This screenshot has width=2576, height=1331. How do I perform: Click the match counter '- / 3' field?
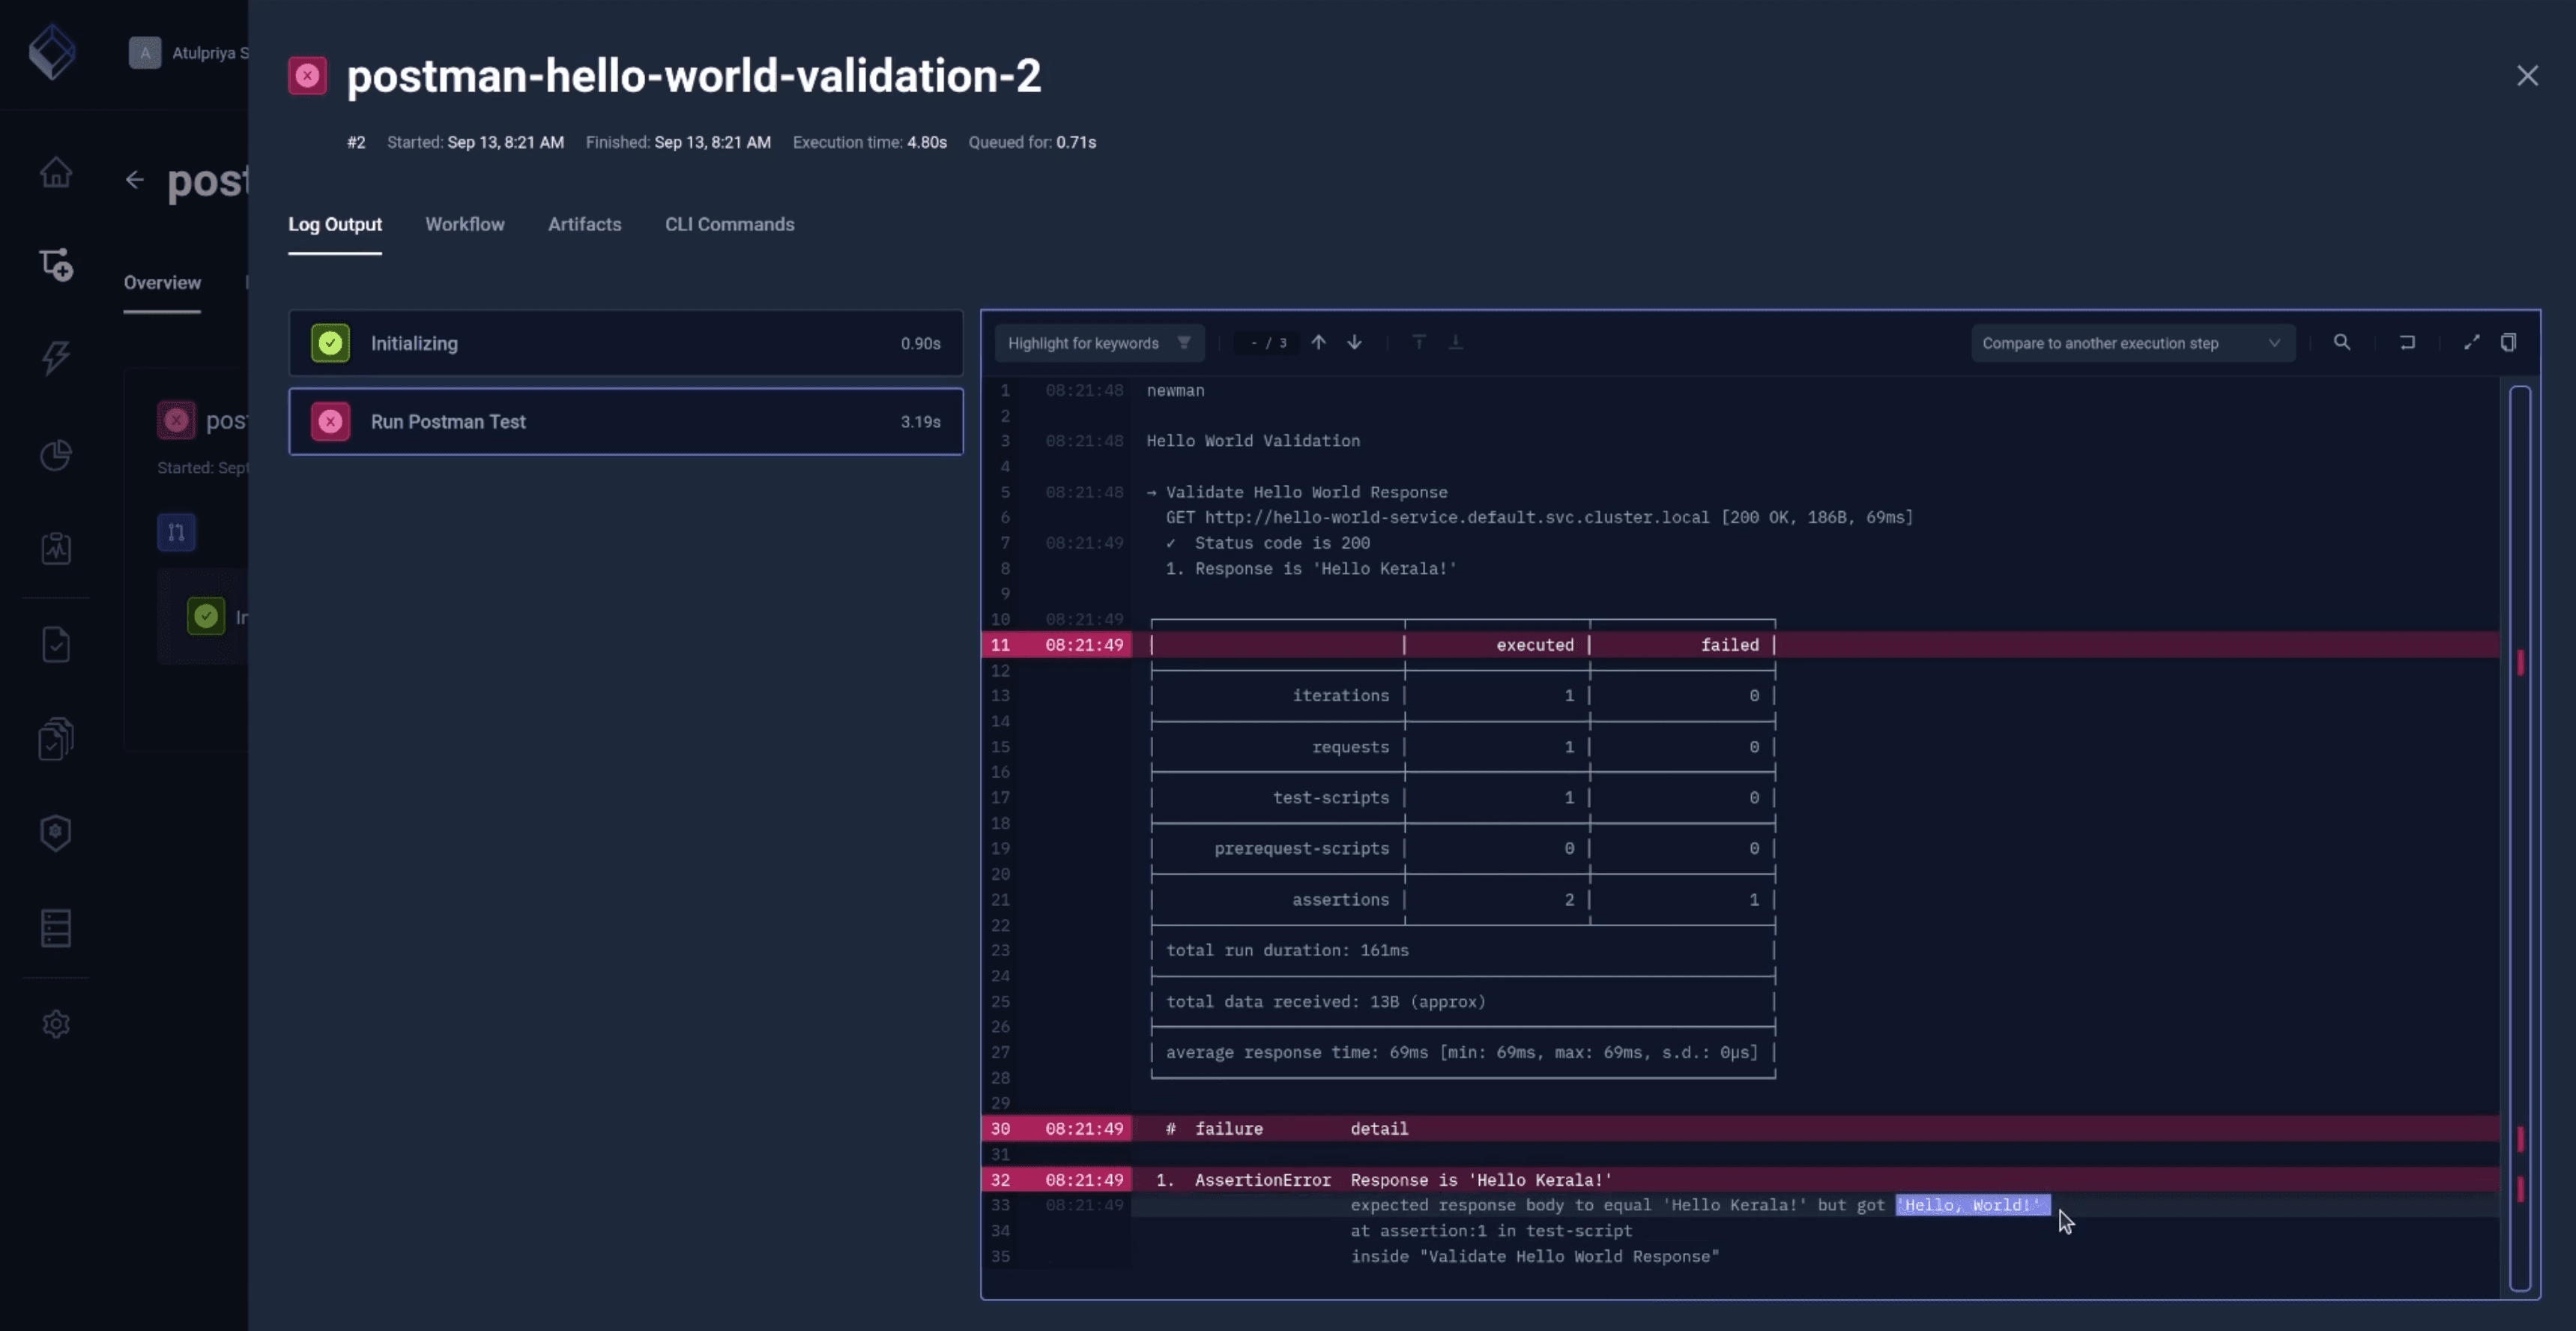click(x=1268, y=343)
